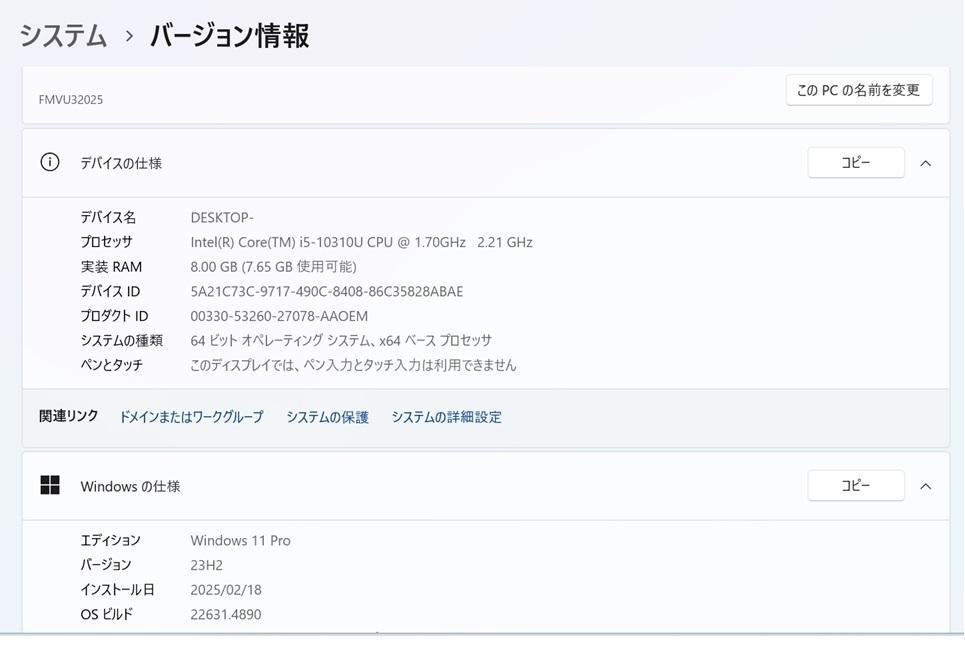Select the RAM value 8.00 GB
965x648 pixels.
pos(273,266)
